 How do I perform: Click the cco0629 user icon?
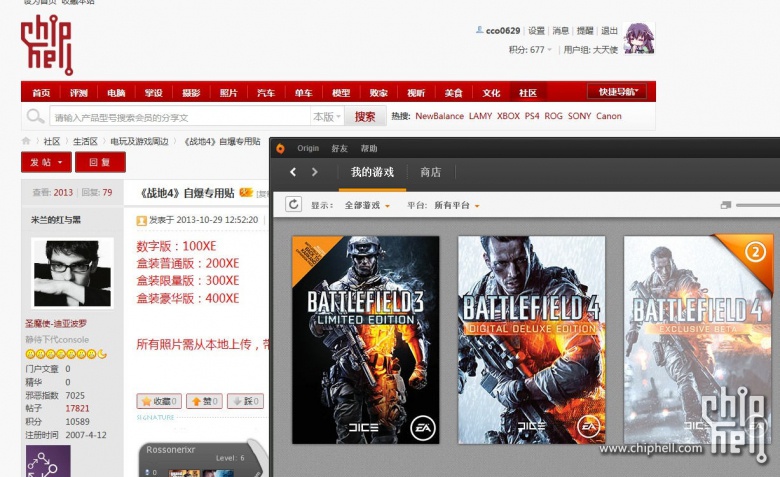click(x=480, y=30)
